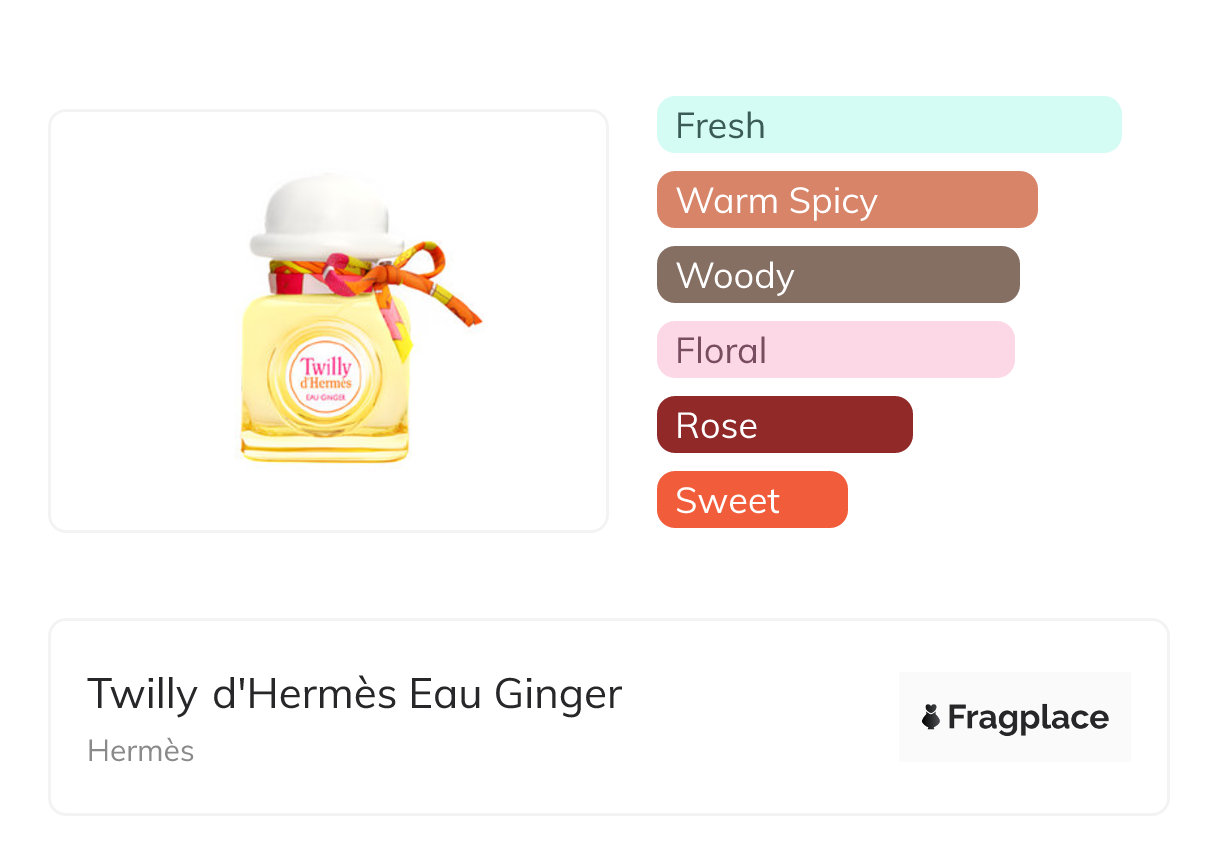Click the Fragplace perfume bottle logo icon

coord(931,717)
